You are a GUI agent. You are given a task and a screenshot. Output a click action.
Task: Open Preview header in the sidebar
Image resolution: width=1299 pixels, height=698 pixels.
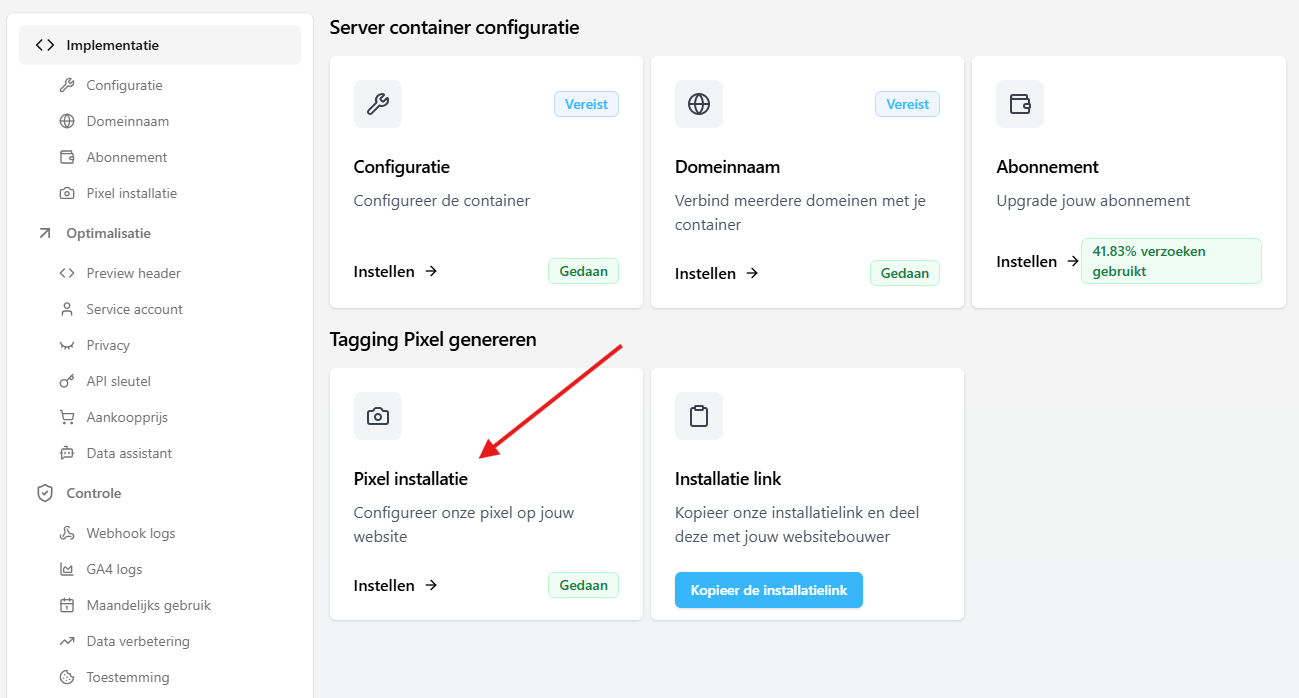133,273
